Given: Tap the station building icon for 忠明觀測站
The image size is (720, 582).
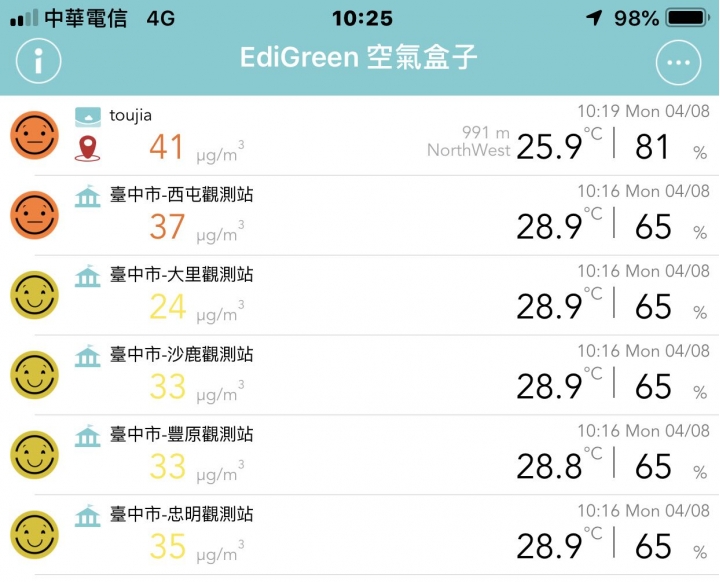Looking at the screenshot, I should click(x=88, y=516).
